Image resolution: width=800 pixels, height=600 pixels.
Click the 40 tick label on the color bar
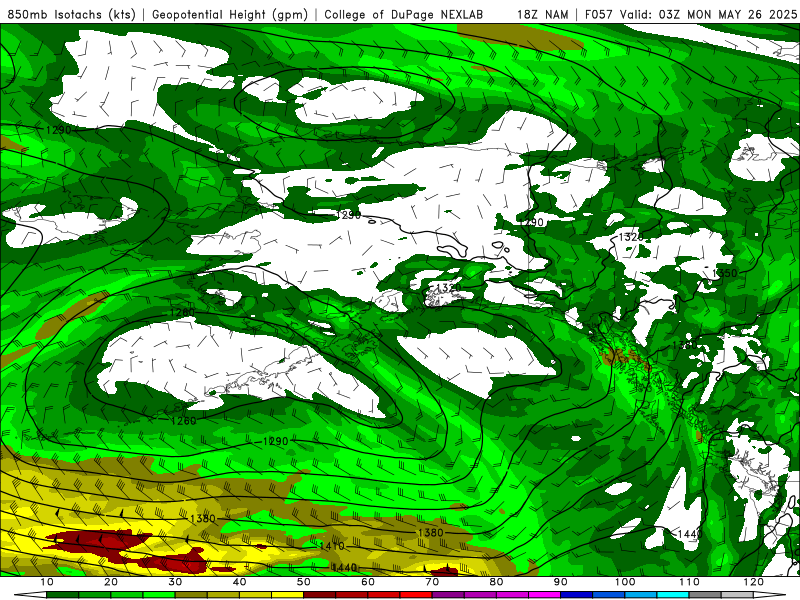coord(239,582)
